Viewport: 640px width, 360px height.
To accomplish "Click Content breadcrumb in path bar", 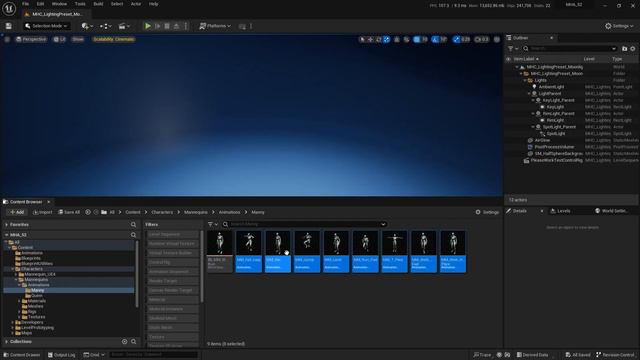I will click(133, 212).
